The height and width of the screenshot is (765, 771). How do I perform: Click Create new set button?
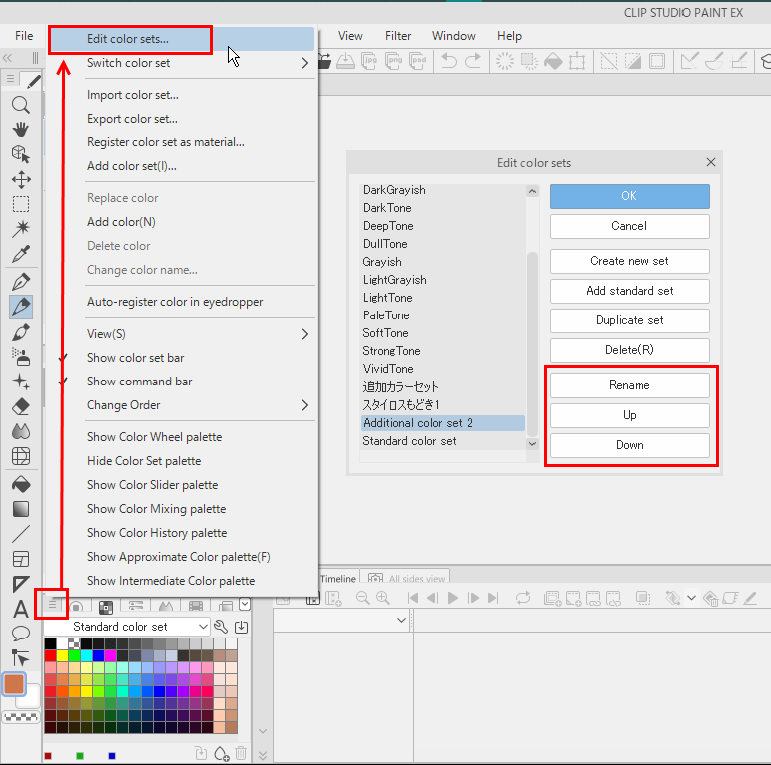[629, 261]
